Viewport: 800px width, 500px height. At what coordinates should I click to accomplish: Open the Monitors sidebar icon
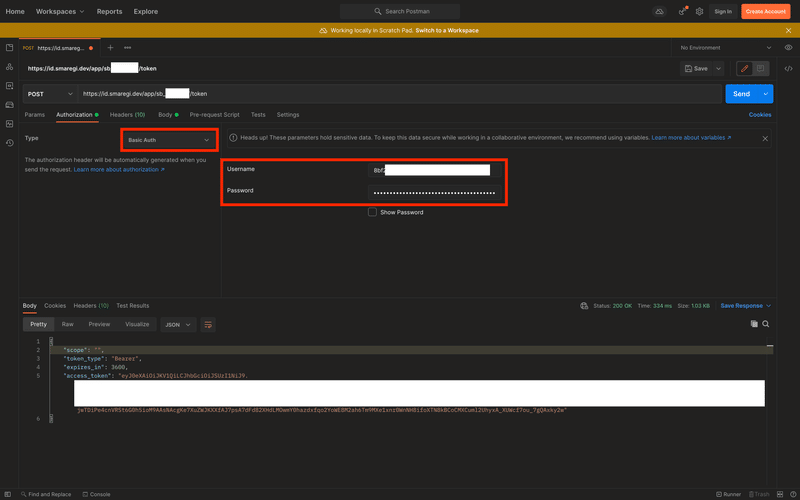point(9,124)
